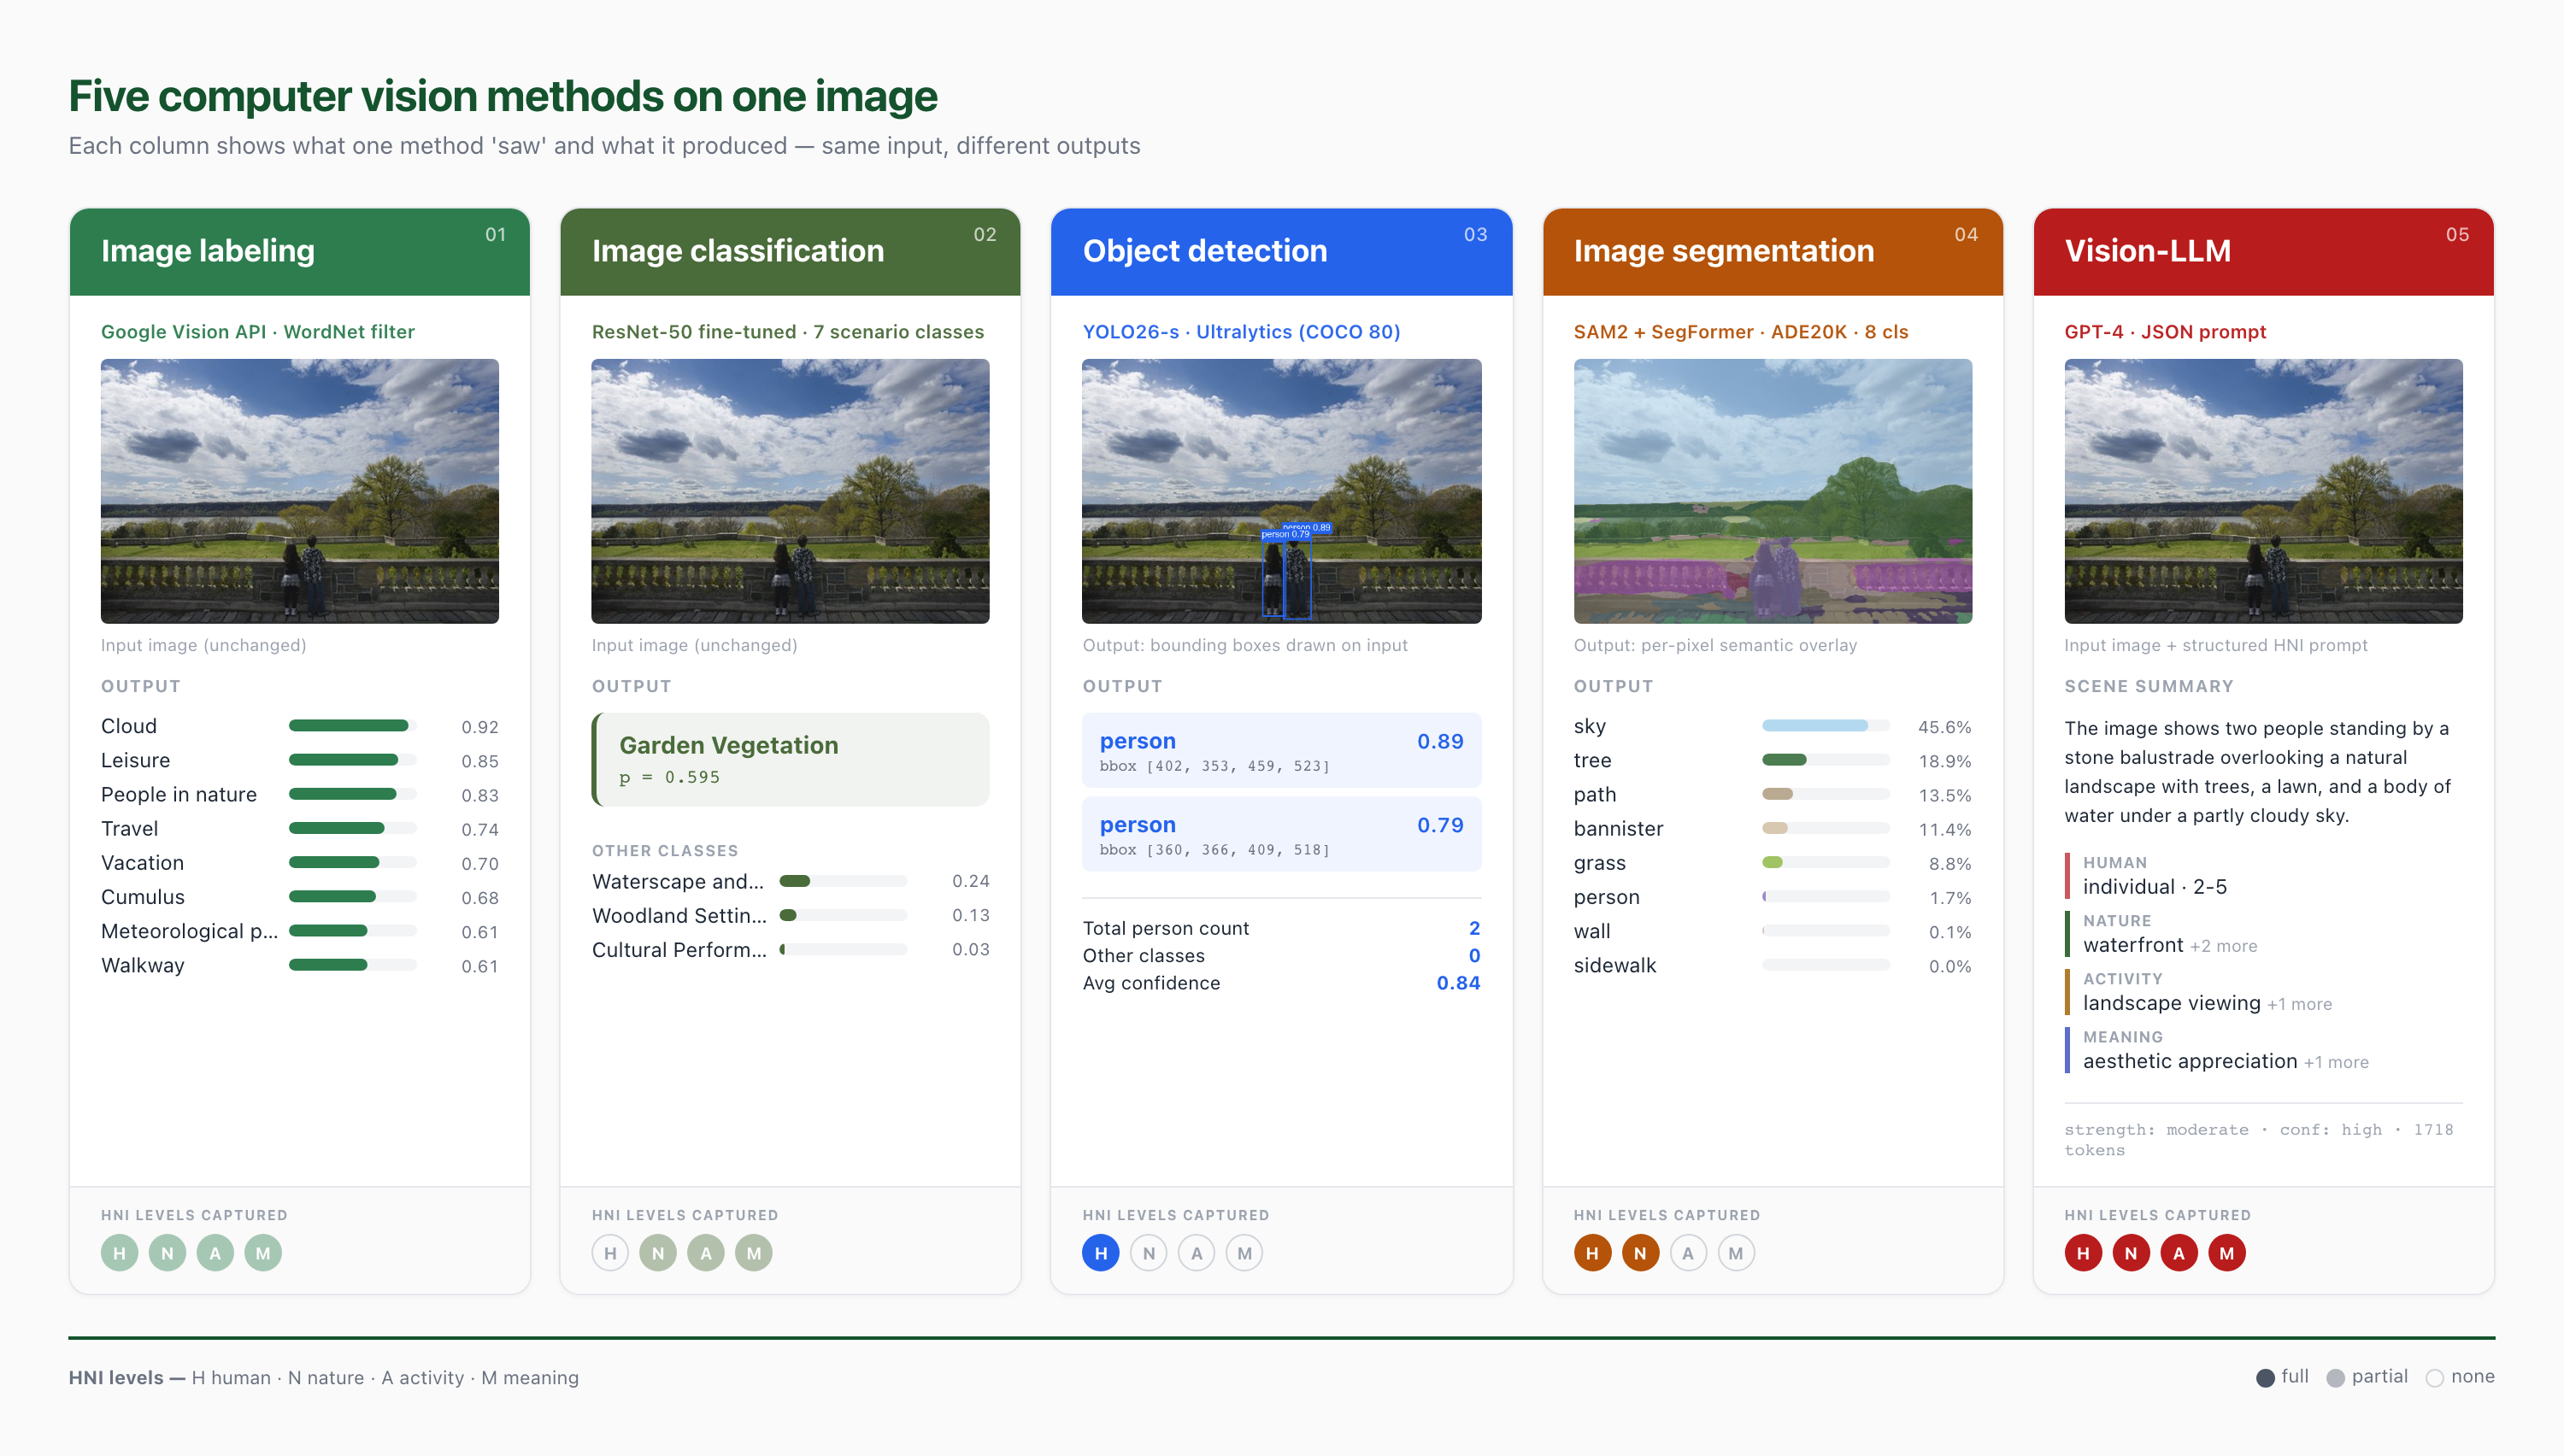
Task: Click the orange N badge in Image segmentation card
Action: (1641, 1253)
